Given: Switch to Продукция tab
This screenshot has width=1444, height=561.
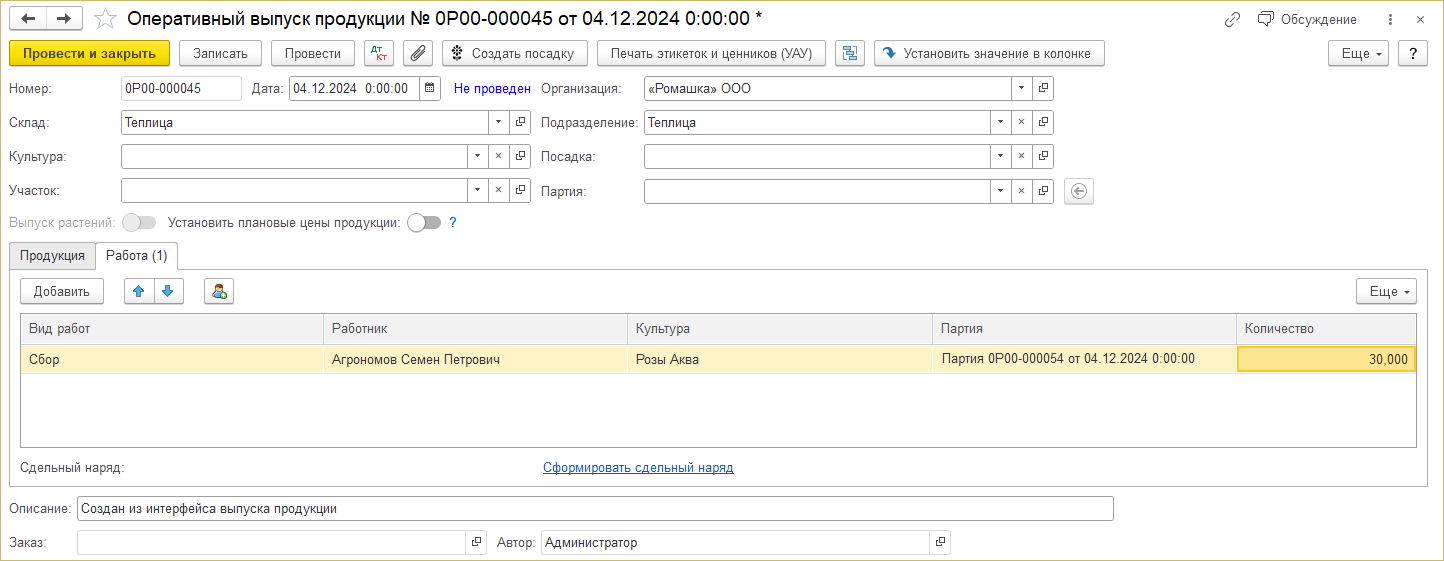Looking at the screenshot, I should [x=52, y=255].
